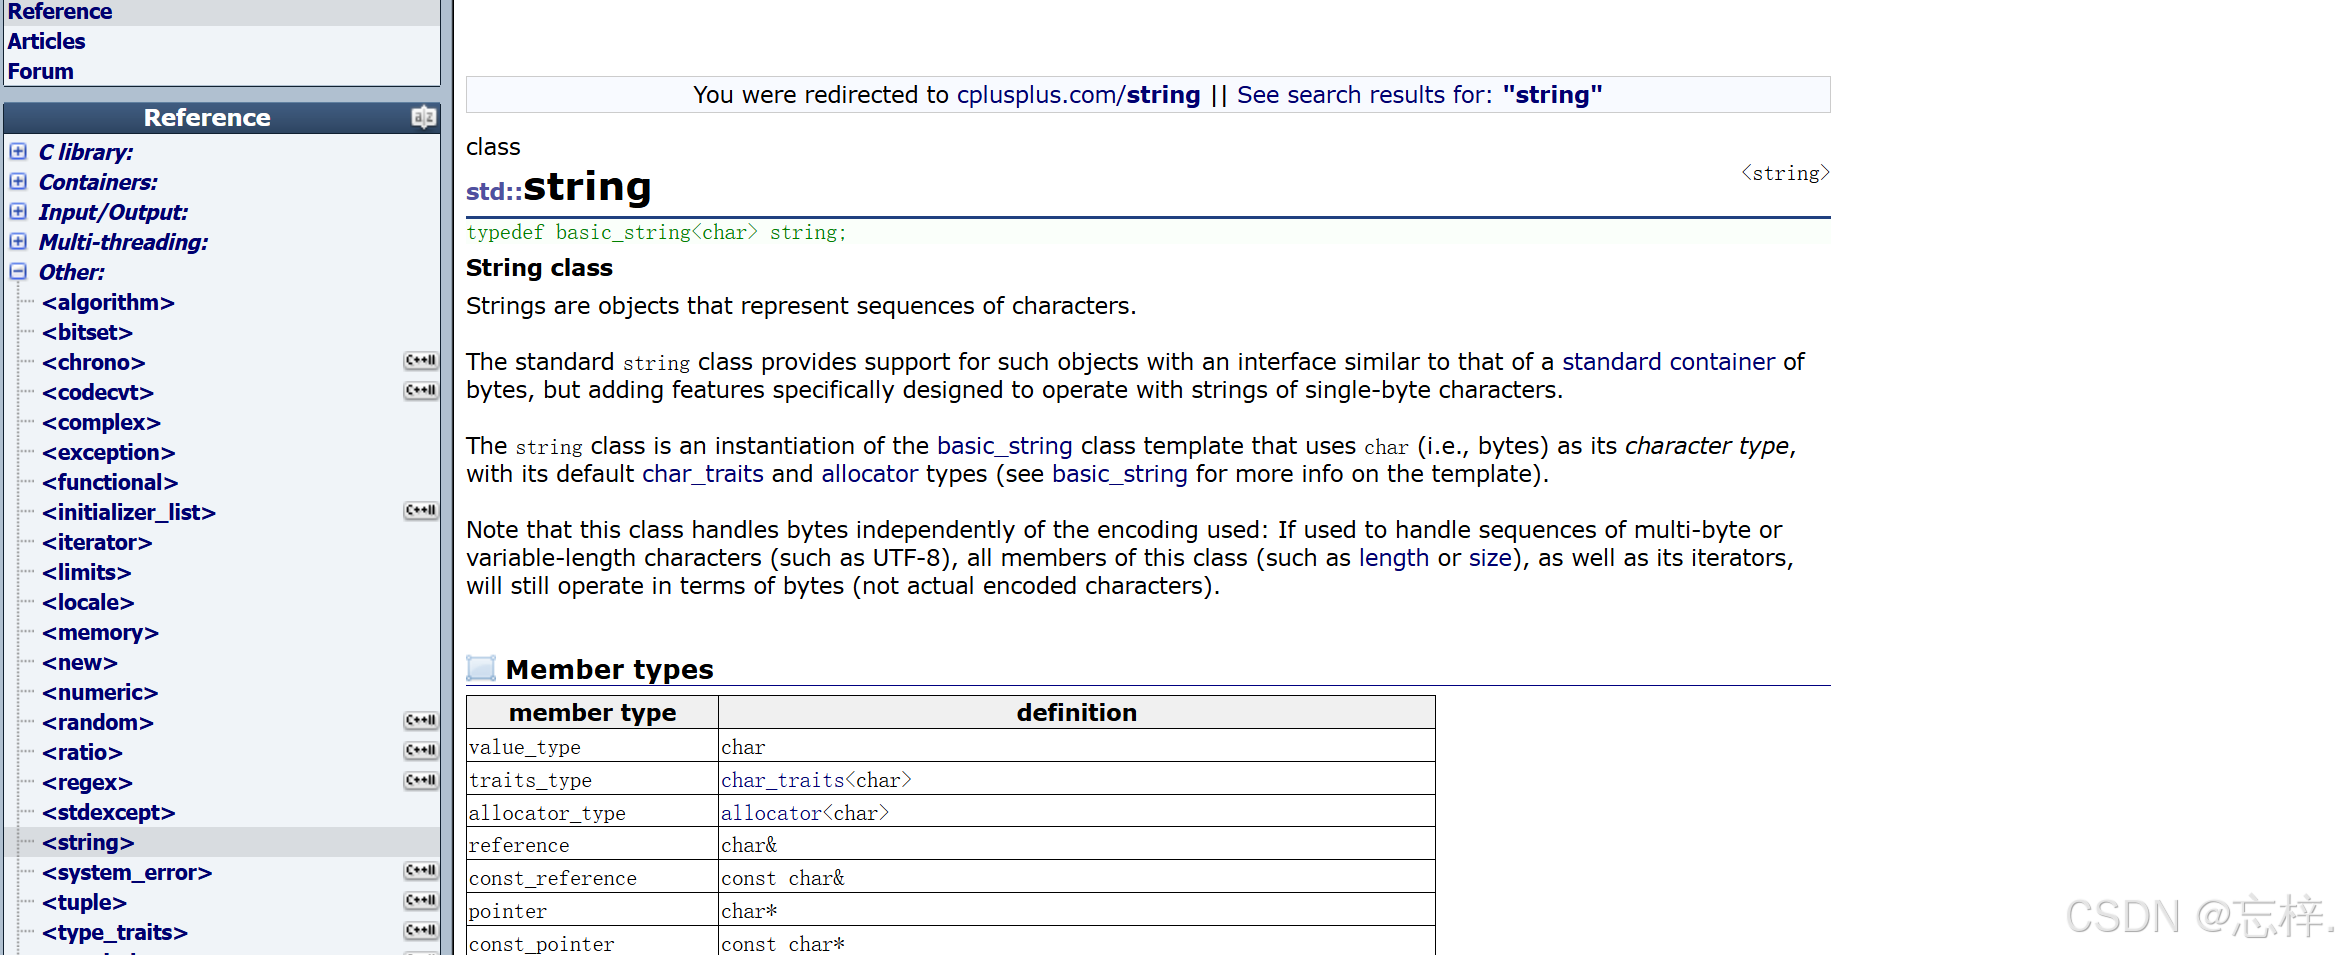The height and width of the screenshot is (955, 2341).
Task: Click allocator<char> in the table
Action: 805,813
